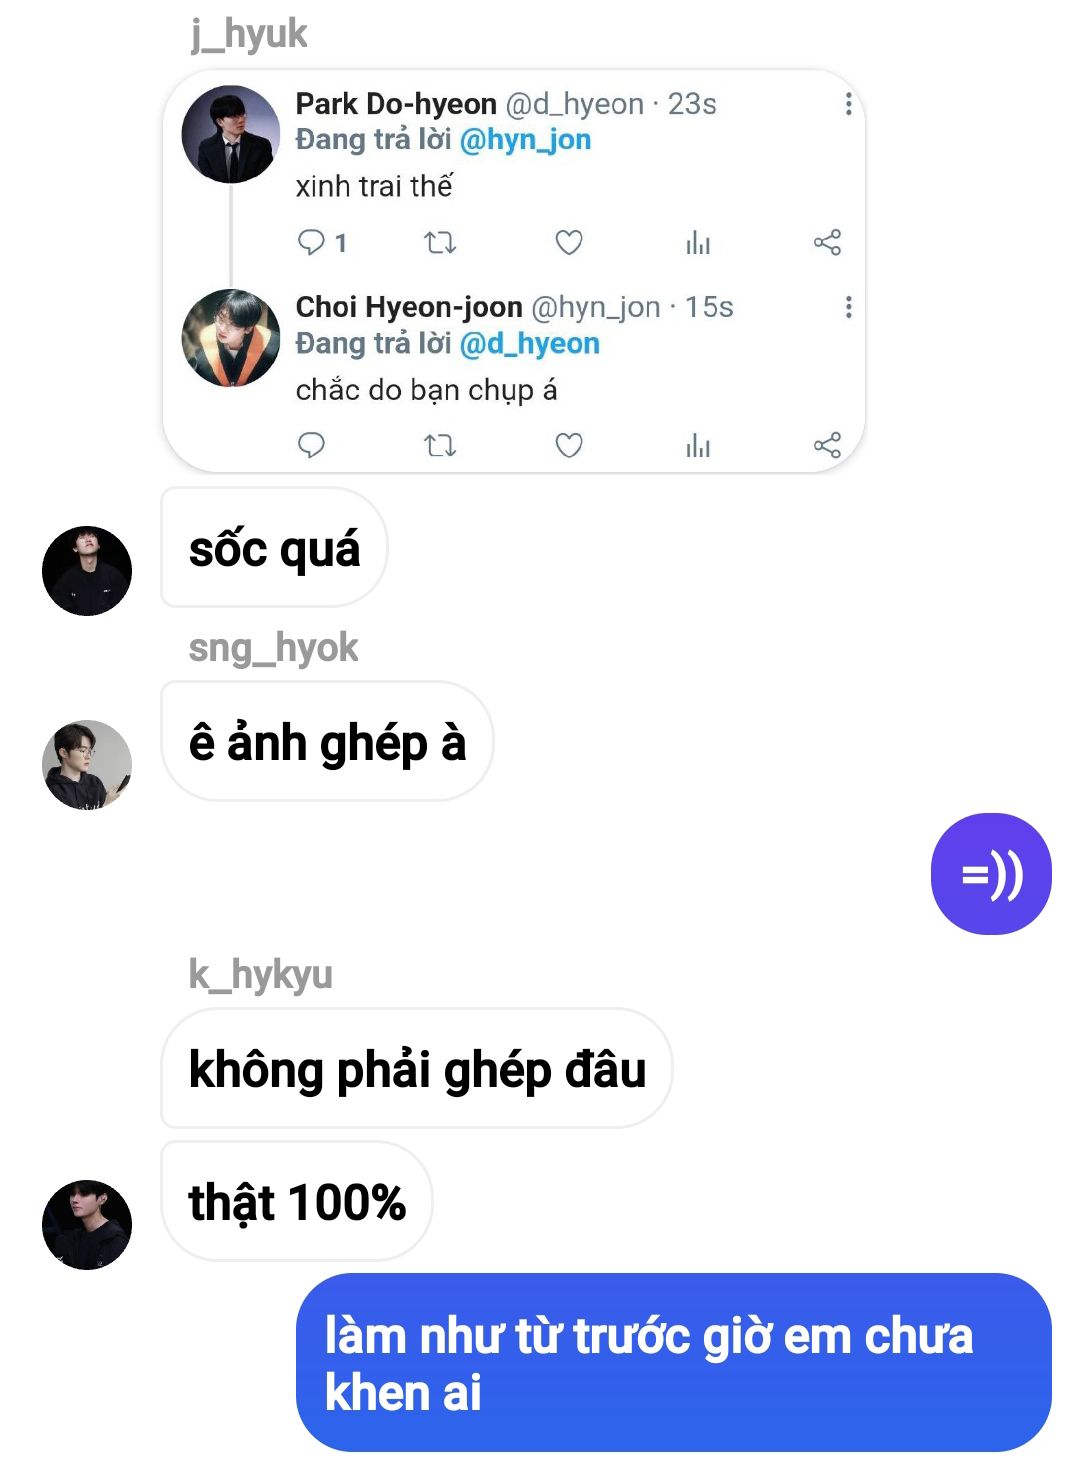Open the three-dot menu on Choi Hyeon-joon's tweet
Screen dimensions: 1078x1474
point(848,307)
